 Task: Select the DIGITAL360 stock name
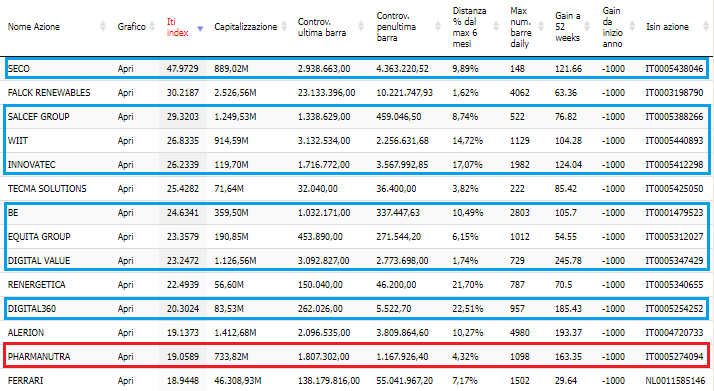pyautogui.click(x=32, y=309)
